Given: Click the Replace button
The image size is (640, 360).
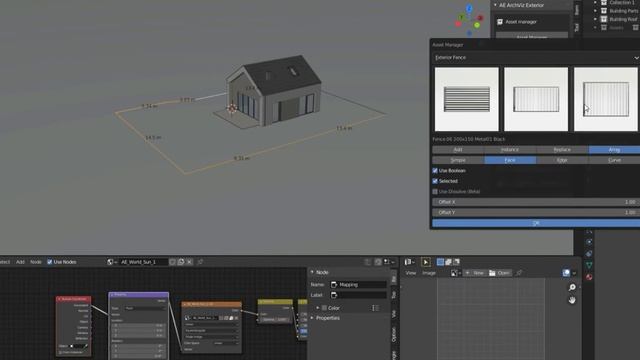Looking at the screenshot, I should tap(562, 150).
